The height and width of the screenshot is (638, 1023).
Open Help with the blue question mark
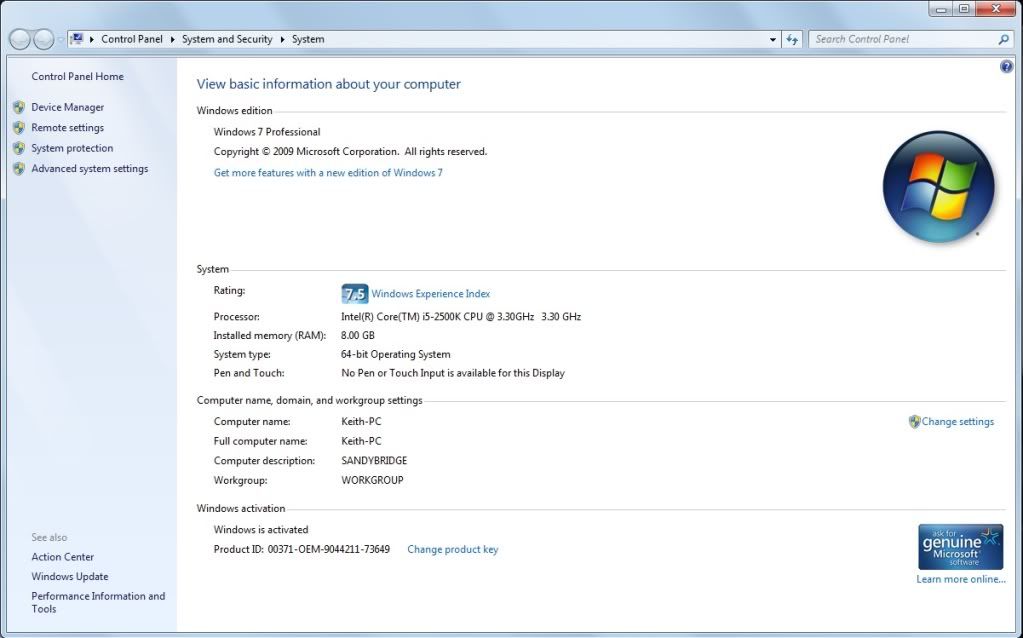pos(1006,67)
